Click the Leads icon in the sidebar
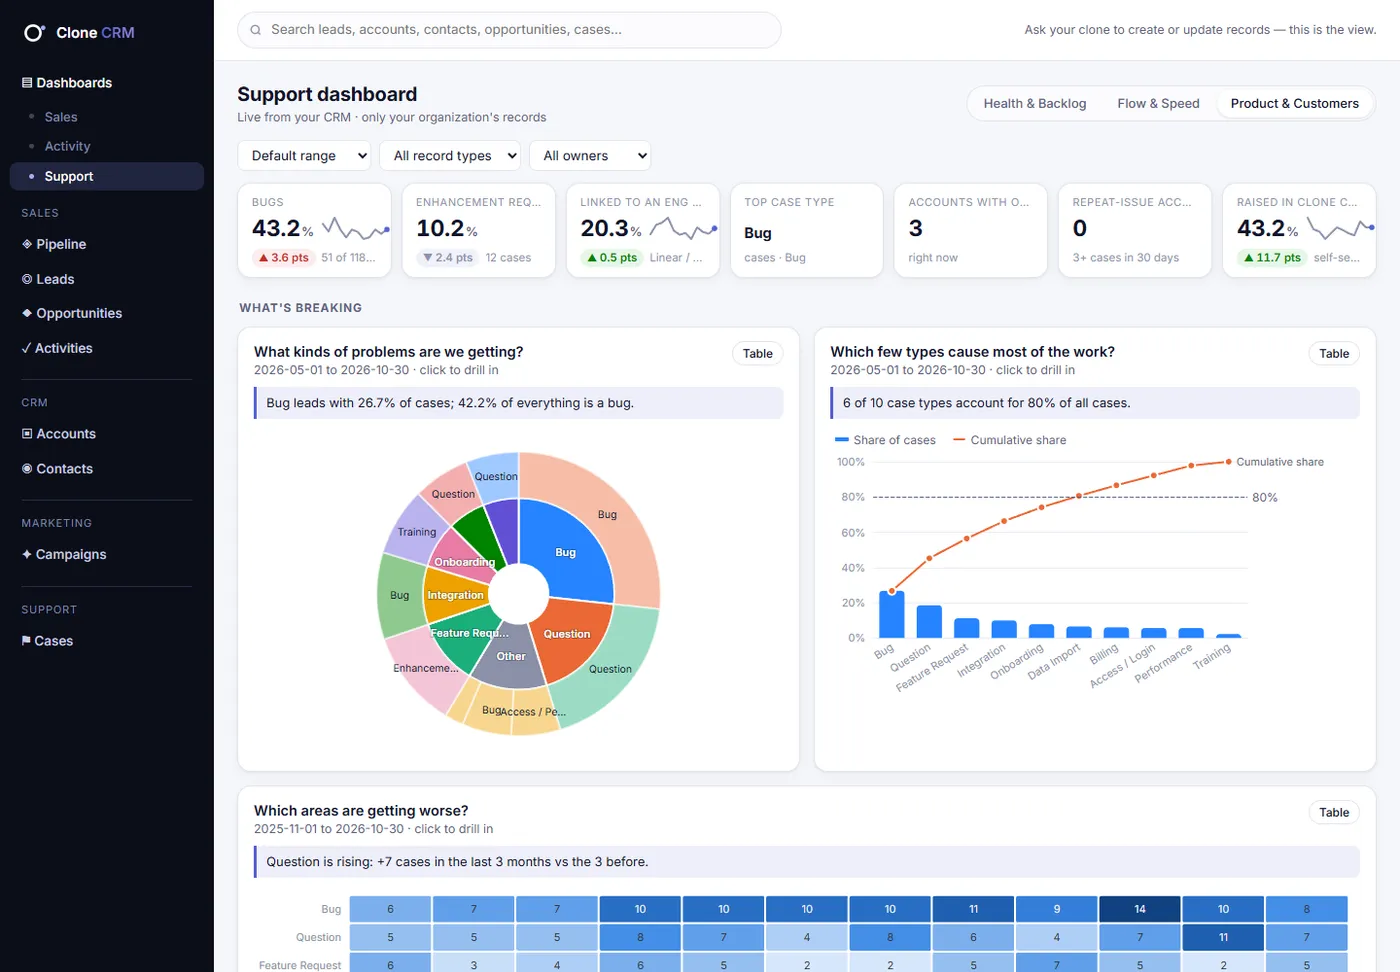Viewport: 1400px width, 972px height. point(27,279)
